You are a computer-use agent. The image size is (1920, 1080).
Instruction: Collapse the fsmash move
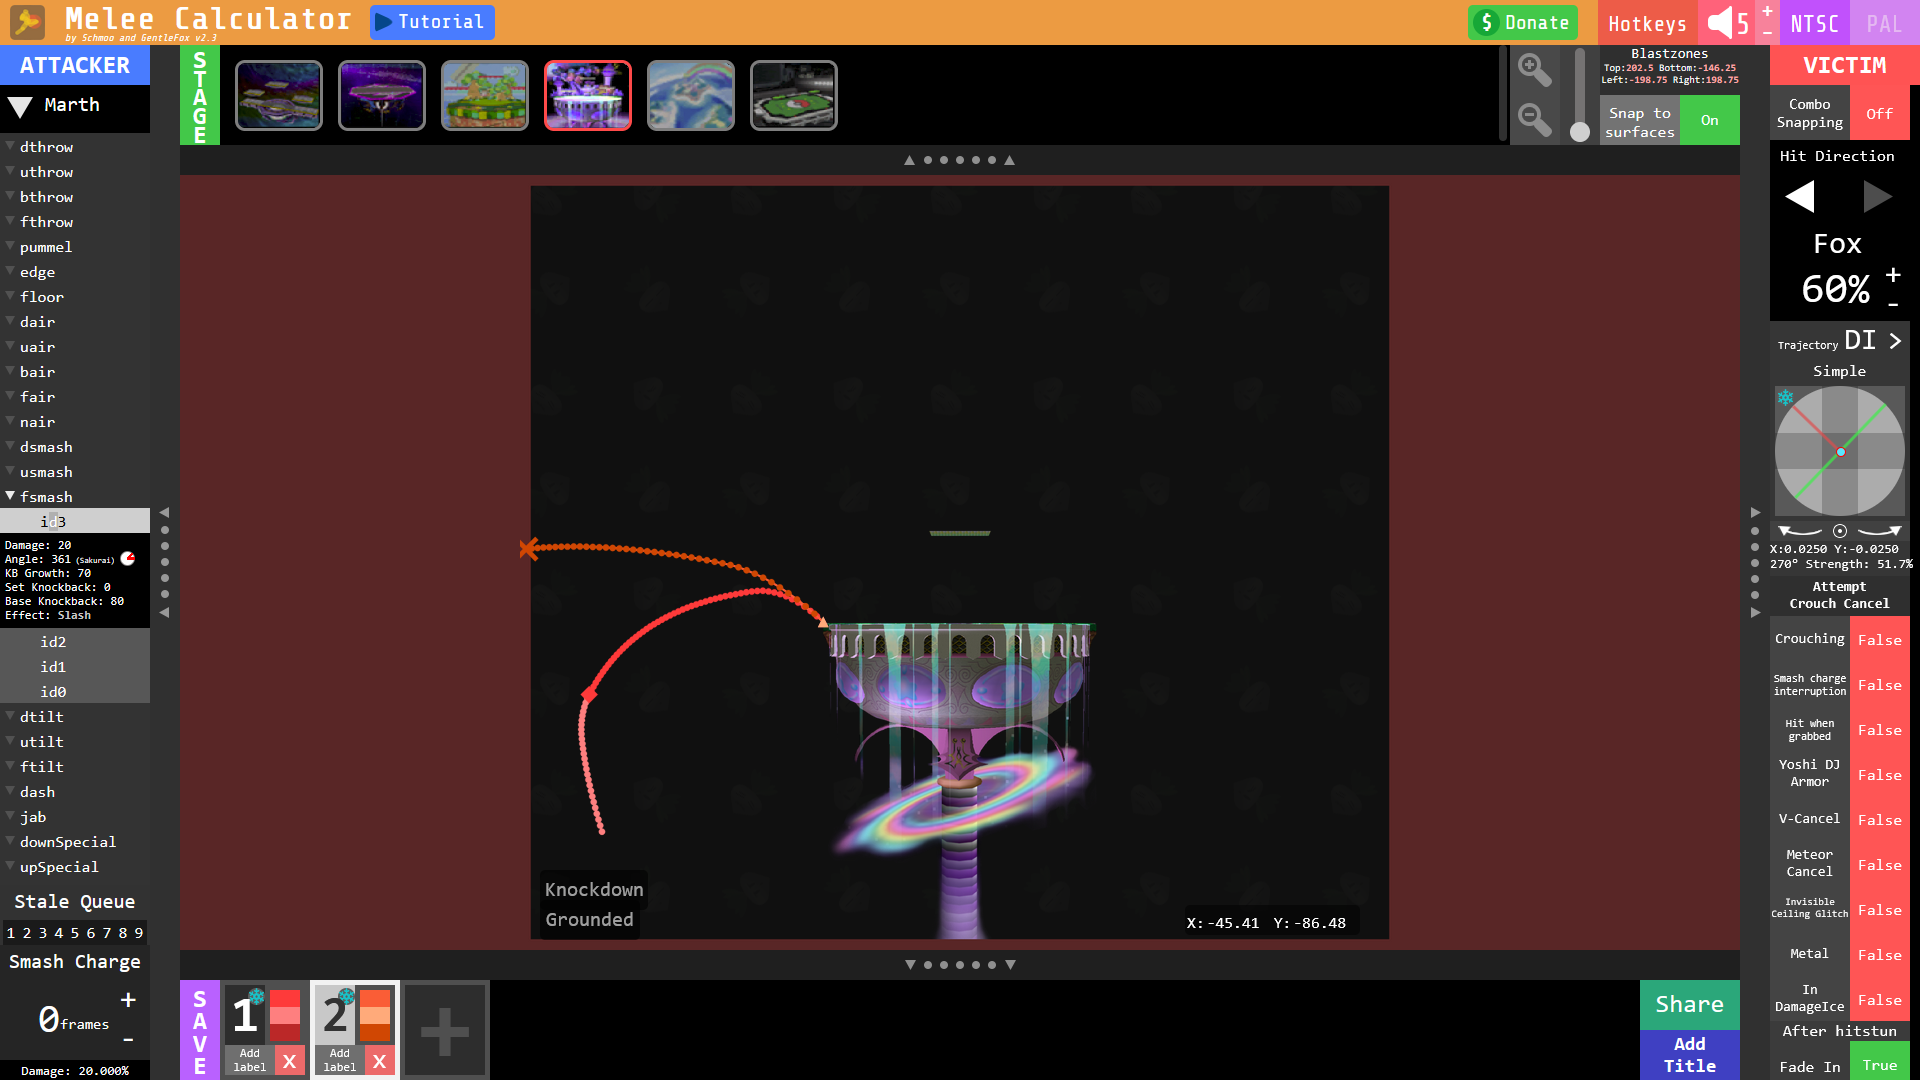point(75,497)
